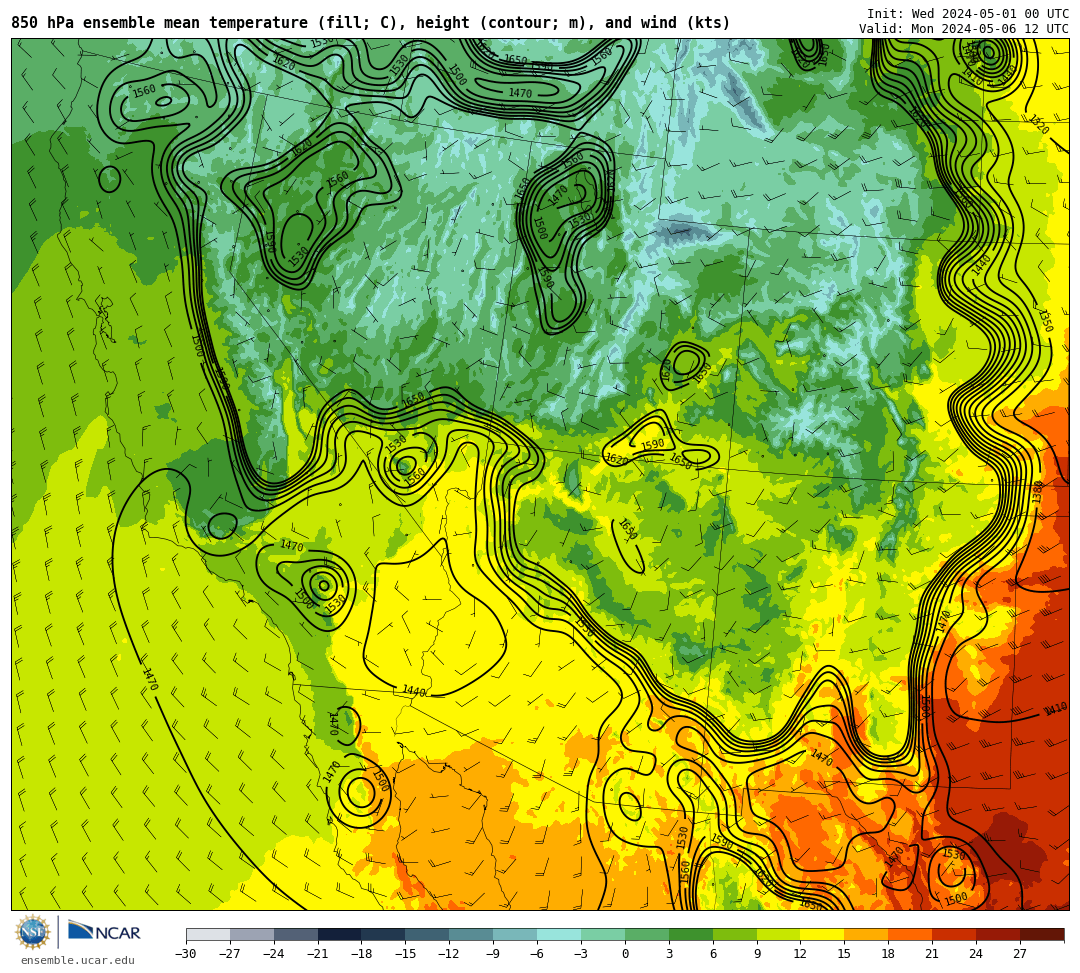
Task: Pick the dark red 24 to 27 colorbar swatch
Action: (x=999, y=934)
